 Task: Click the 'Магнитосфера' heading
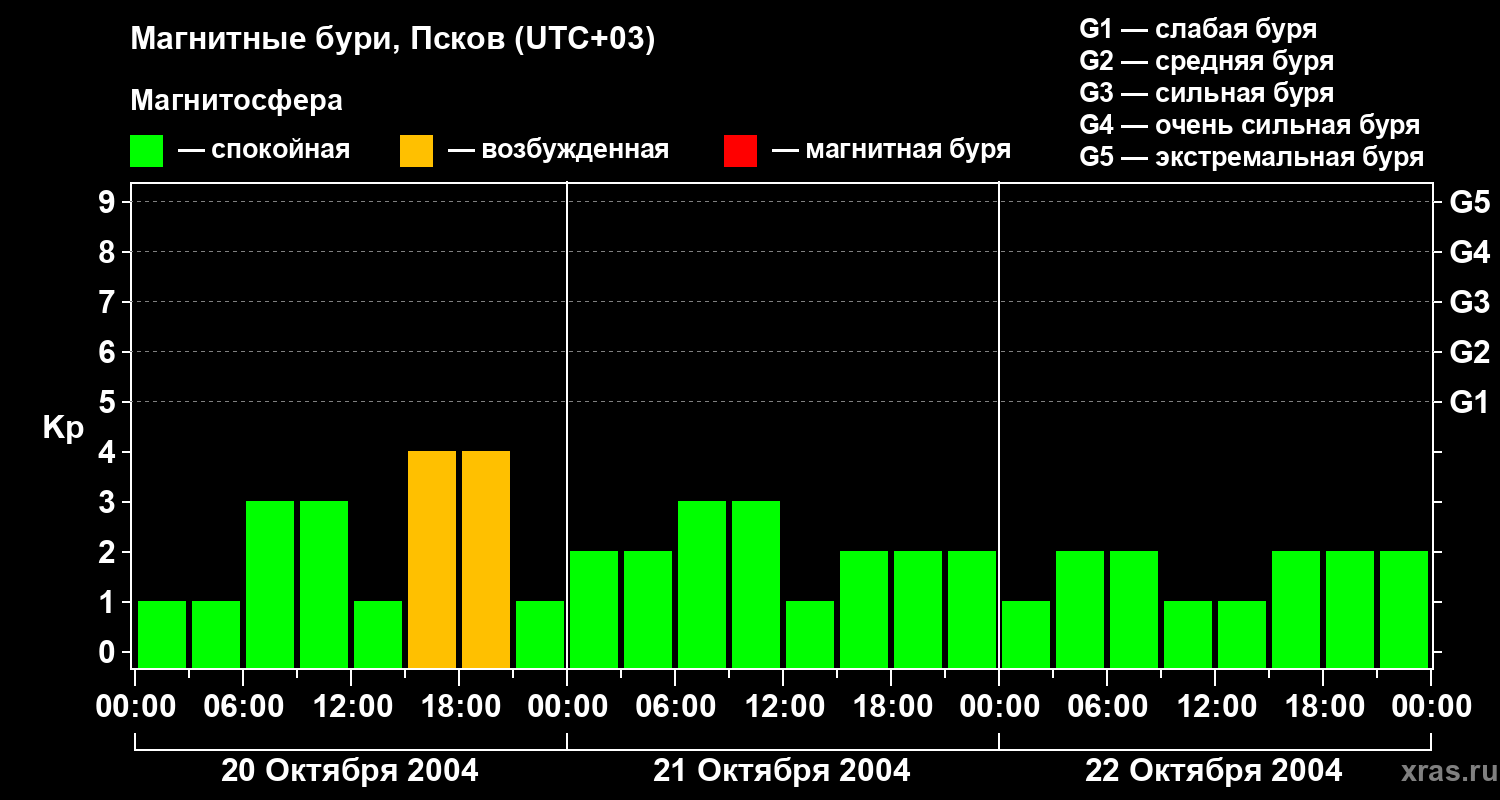click(237, 101)
